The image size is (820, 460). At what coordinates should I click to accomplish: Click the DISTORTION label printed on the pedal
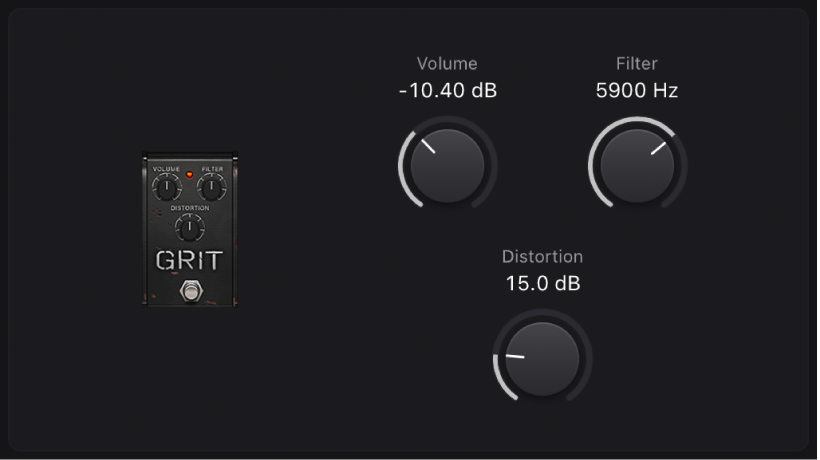tap(189, 208)
